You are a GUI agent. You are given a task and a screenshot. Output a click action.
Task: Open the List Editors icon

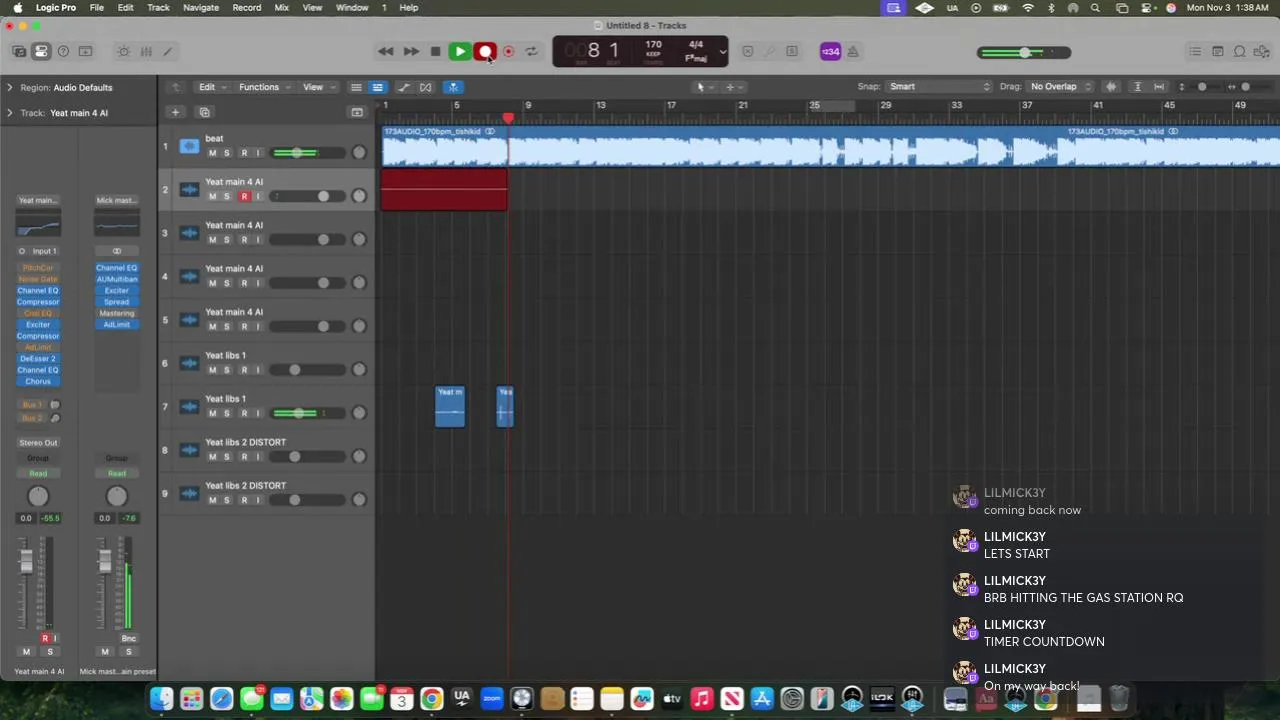point(1195,51)
